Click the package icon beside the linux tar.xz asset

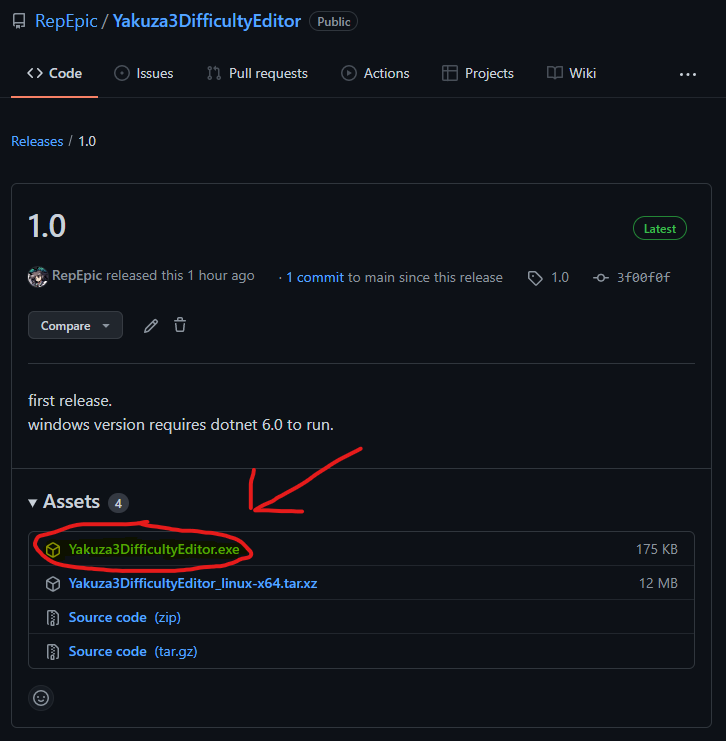[x=53, y=584]
